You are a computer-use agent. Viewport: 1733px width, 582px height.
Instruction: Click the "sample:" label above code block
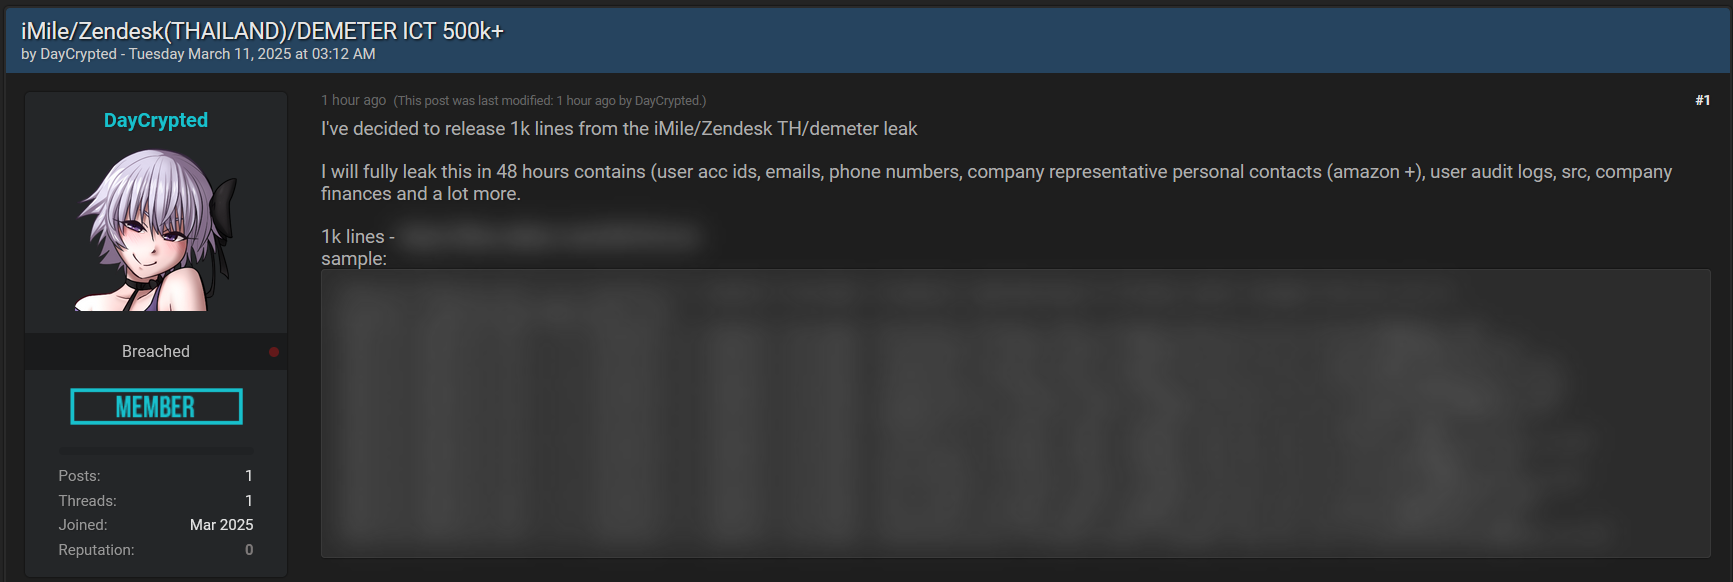click(x=354, y=259)
